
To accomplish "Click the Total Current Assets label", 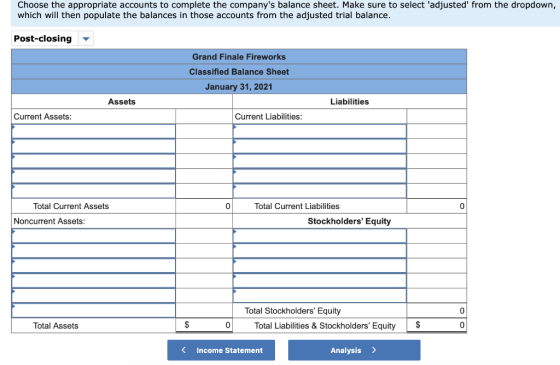I will coord(71,206).
